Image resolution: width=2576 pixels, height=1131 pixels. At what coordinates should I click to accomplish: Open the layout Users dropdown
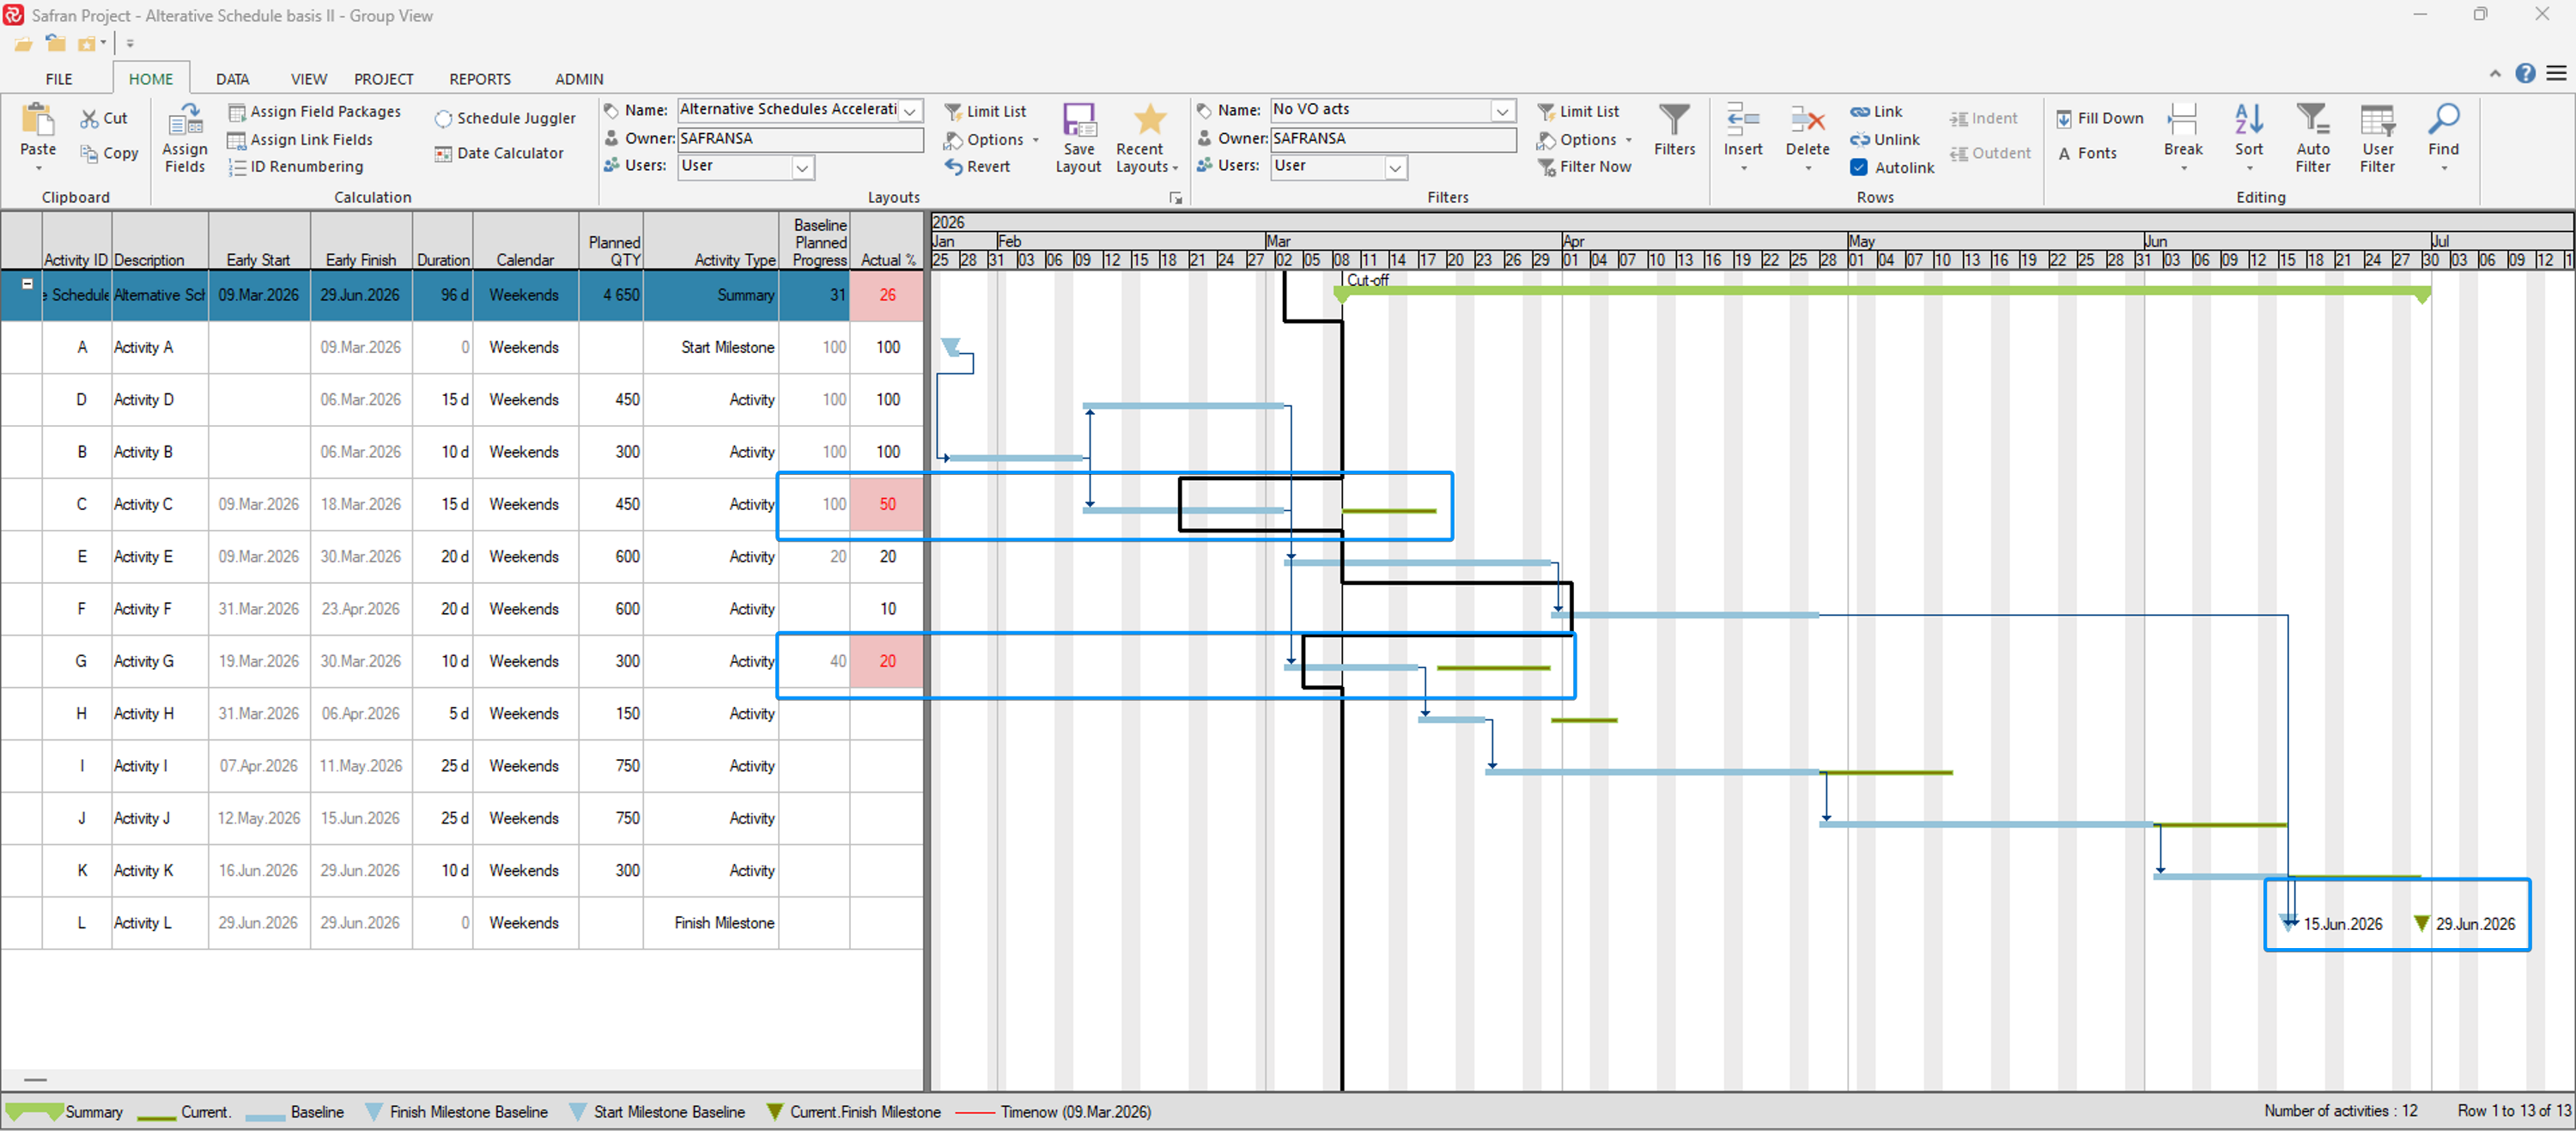[x=802, y=168]
